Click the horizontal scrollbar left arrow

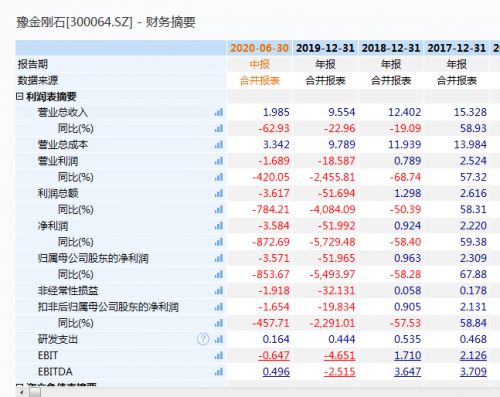pyautogui.click(x=22, y=392)
